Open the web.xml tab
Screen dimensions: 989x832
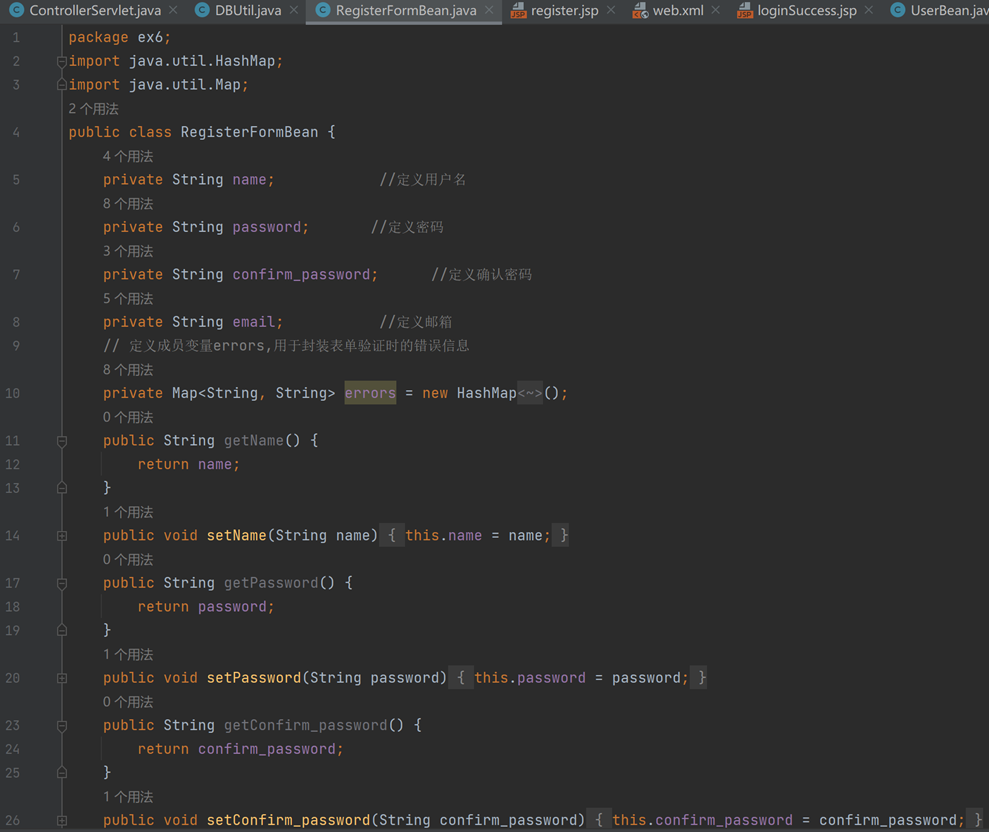(x=678, y=11)
